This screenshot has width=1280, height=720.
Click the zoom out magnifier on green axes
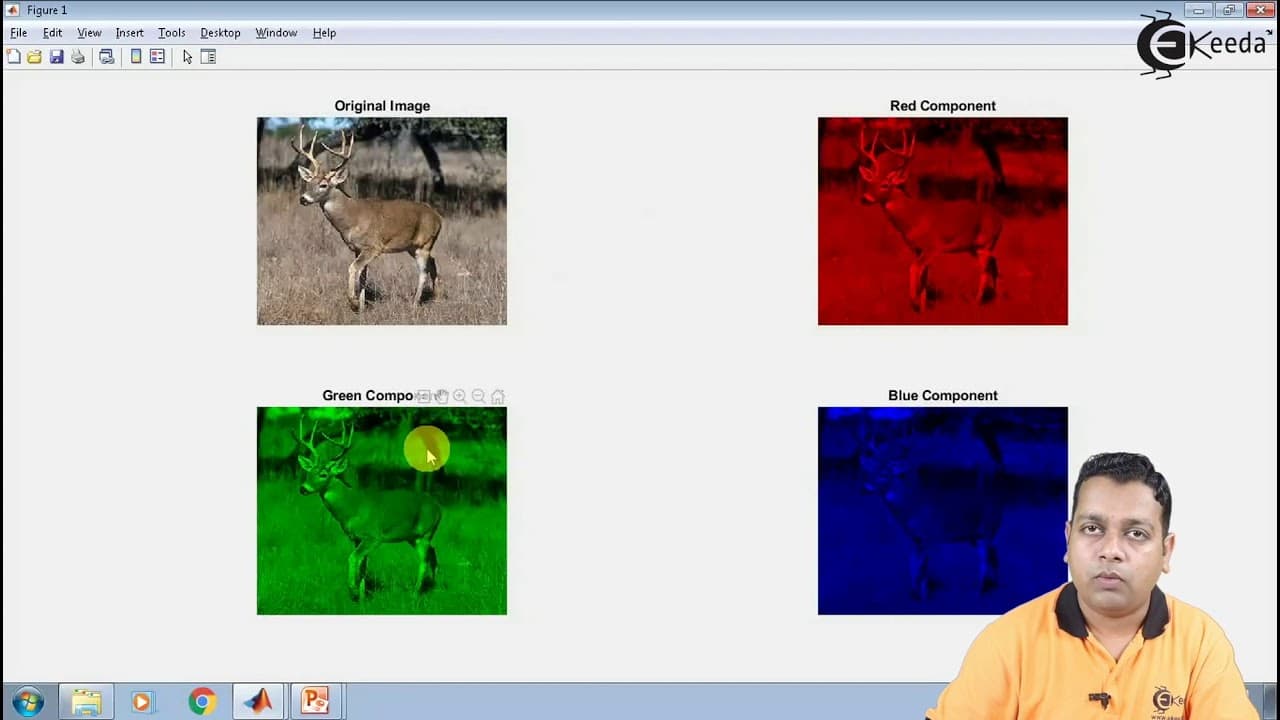pos(478,396)
